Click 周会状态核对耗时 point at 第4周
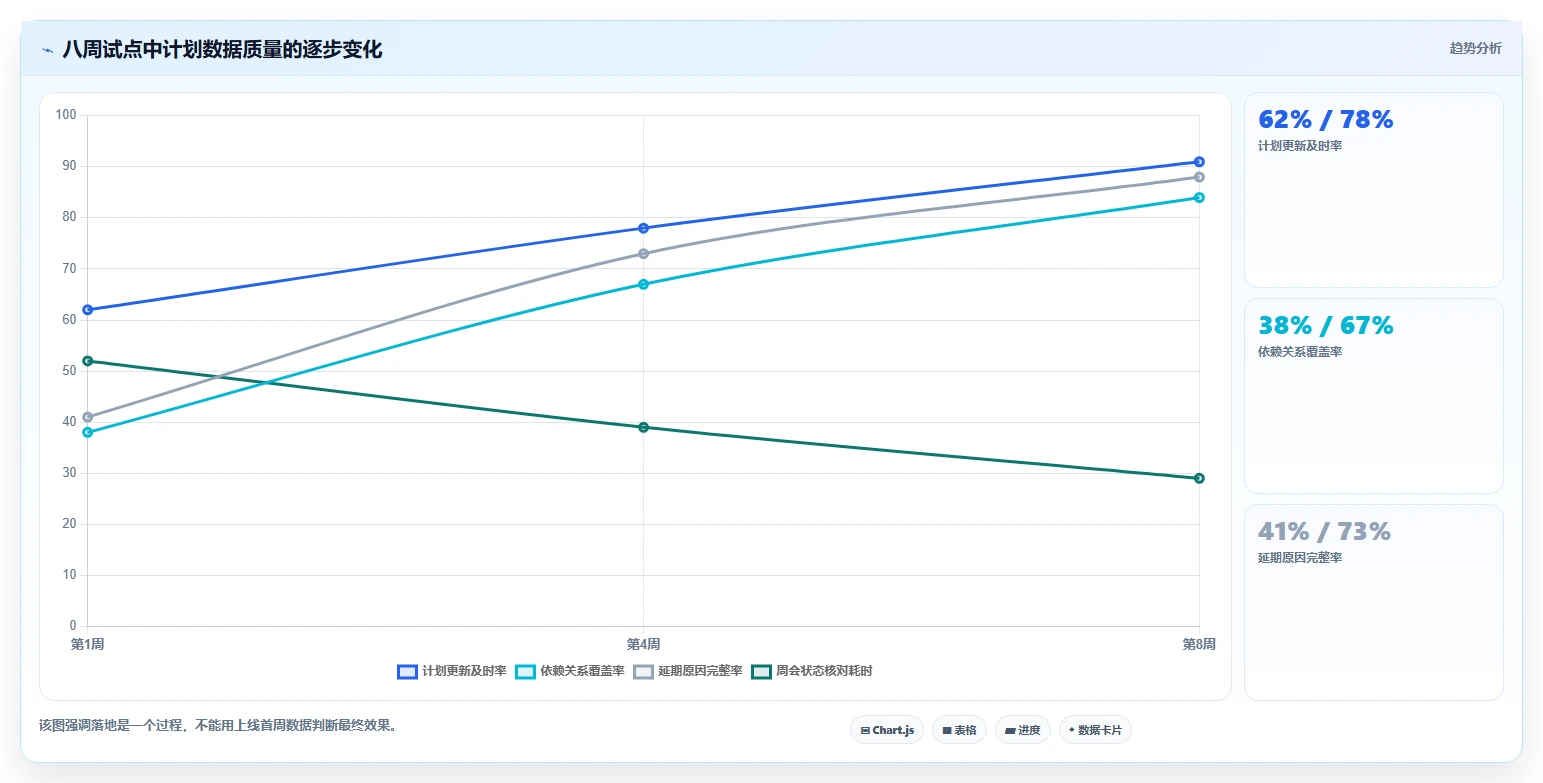1543x783 pixels. click(643, 427)
